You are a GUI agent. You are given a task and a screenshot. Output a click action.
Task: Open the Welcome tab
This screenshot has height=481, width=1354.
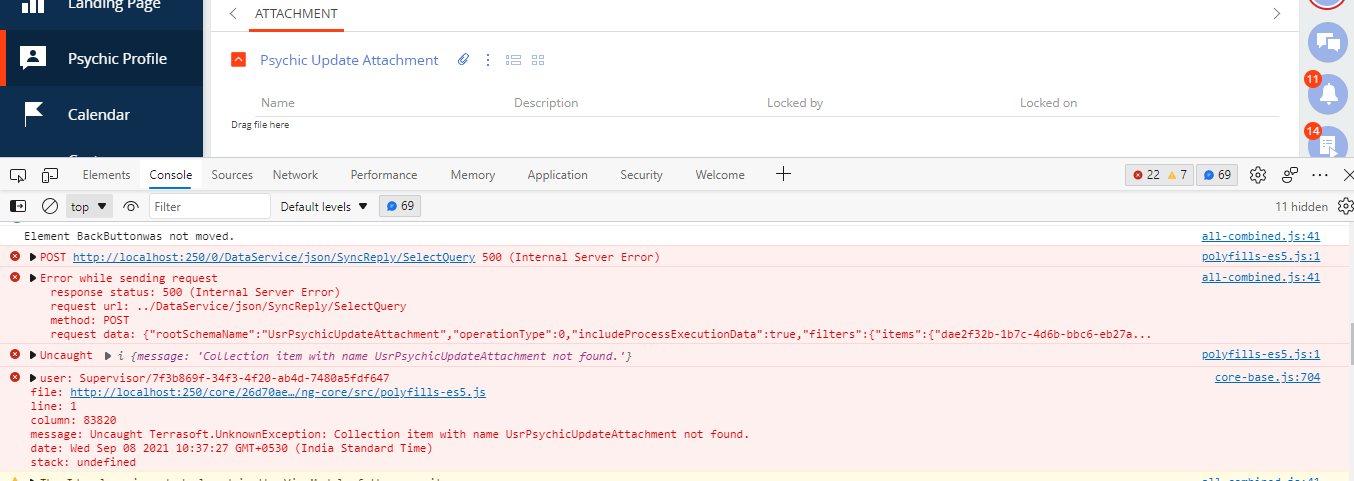(720, 175)
